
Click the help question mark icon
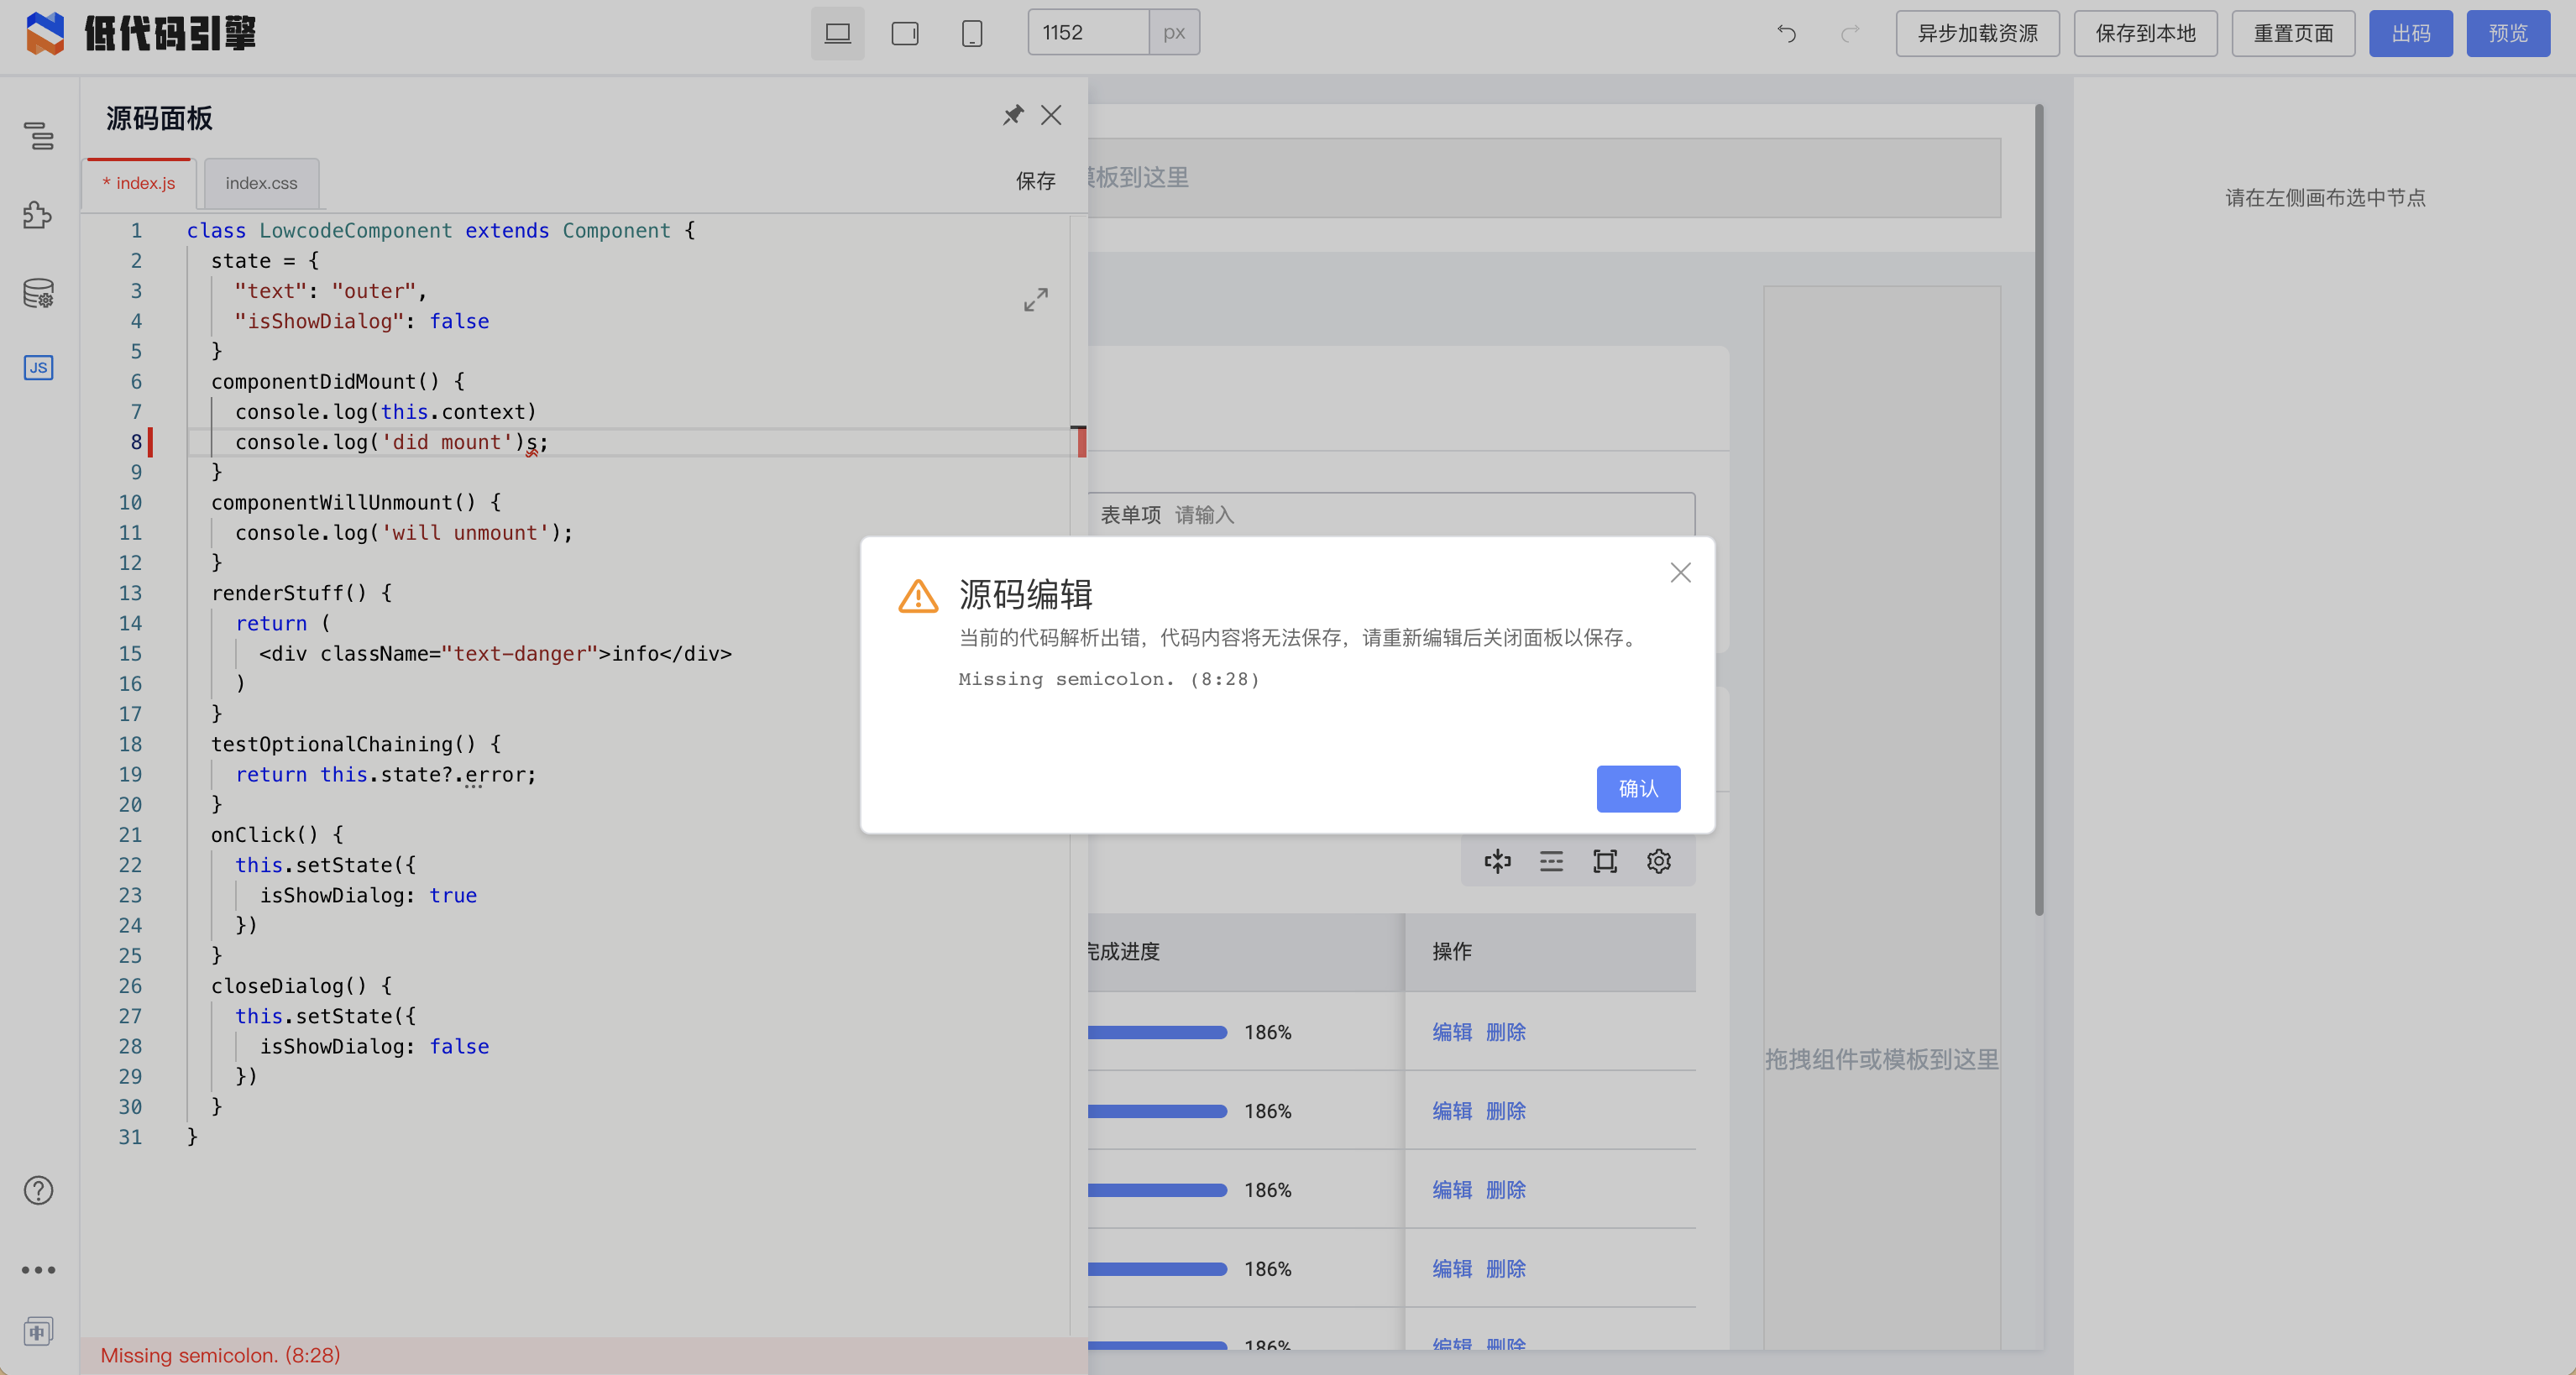click(38, 1190)
